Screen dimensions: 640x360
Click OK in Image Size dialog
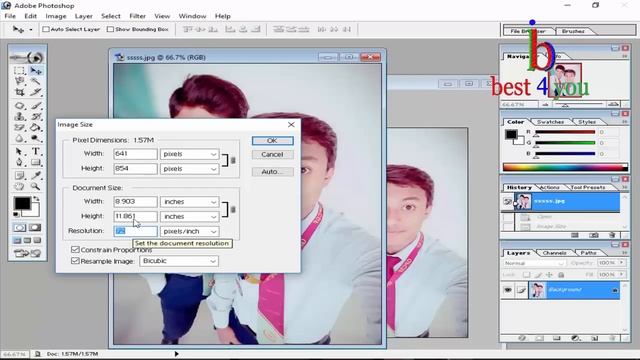pyautogui.click(x=272, y=141)
